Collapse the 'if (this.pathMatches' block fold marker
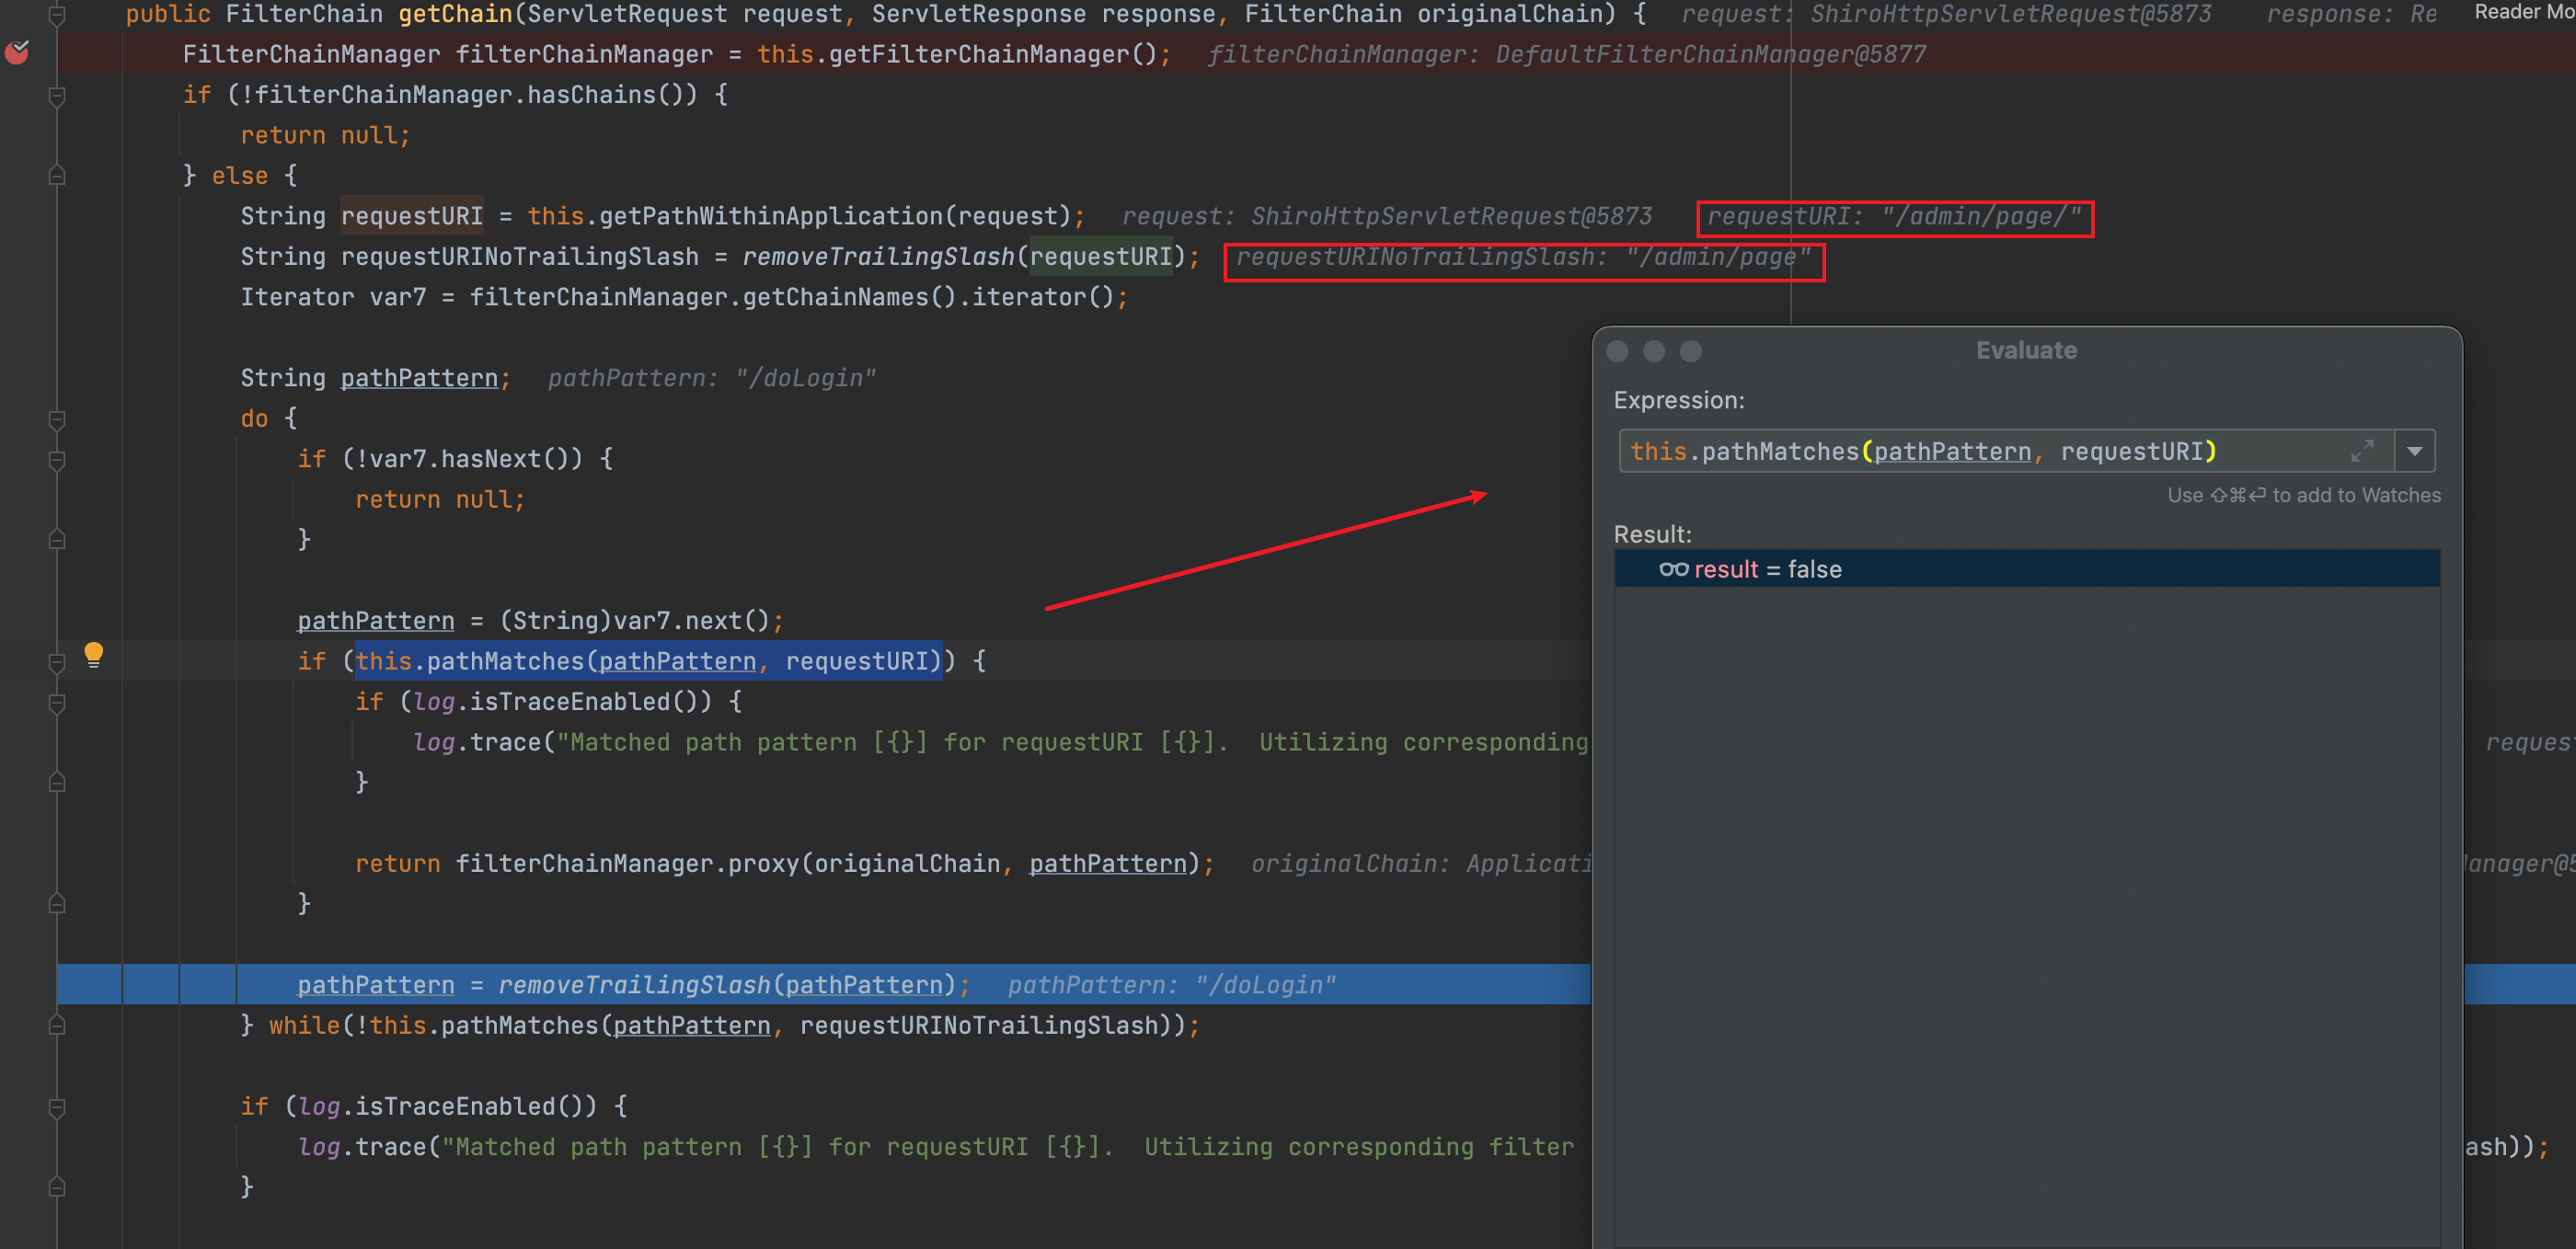This screenshot has width=2576, height=1249. click(57, 662)
